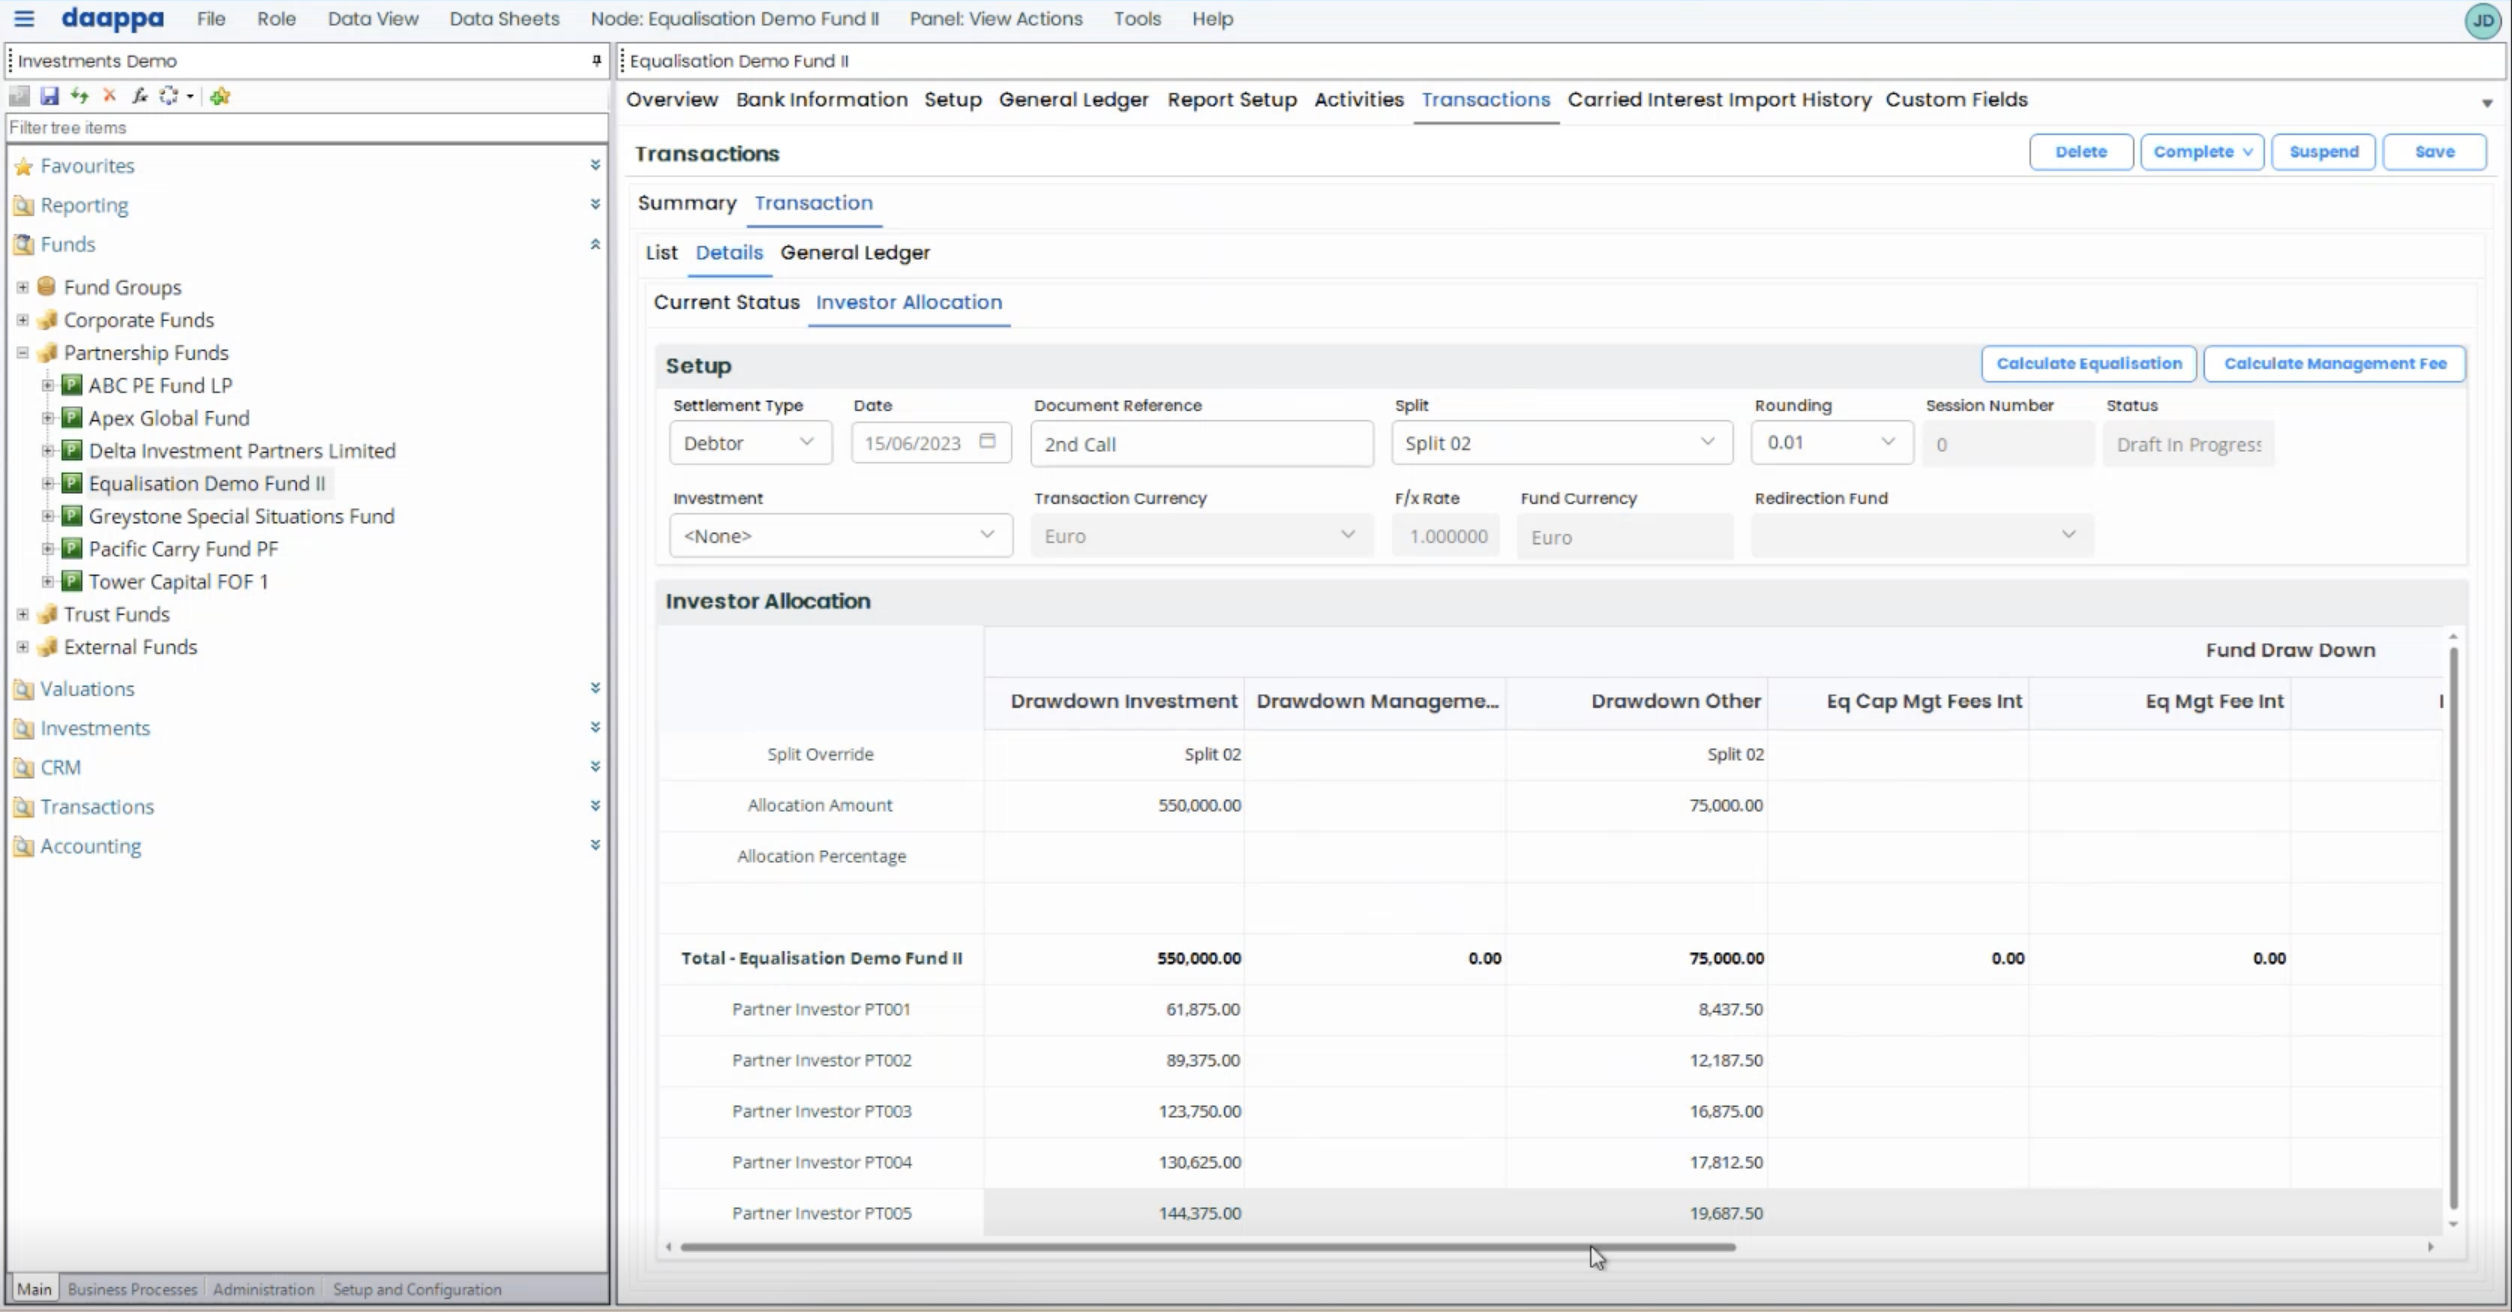Open the Settlement Type dropdown
Viewport: 2512px width, 1312px height.
(750, 443)
